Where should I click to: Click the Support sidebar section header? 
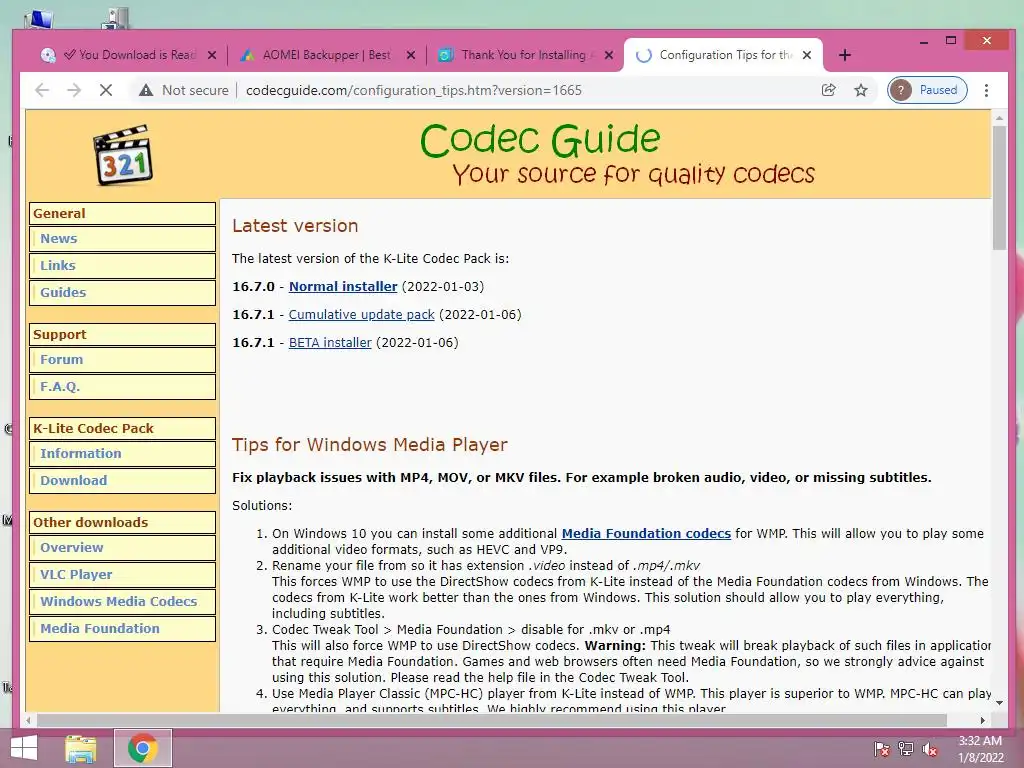click(123, 334)
